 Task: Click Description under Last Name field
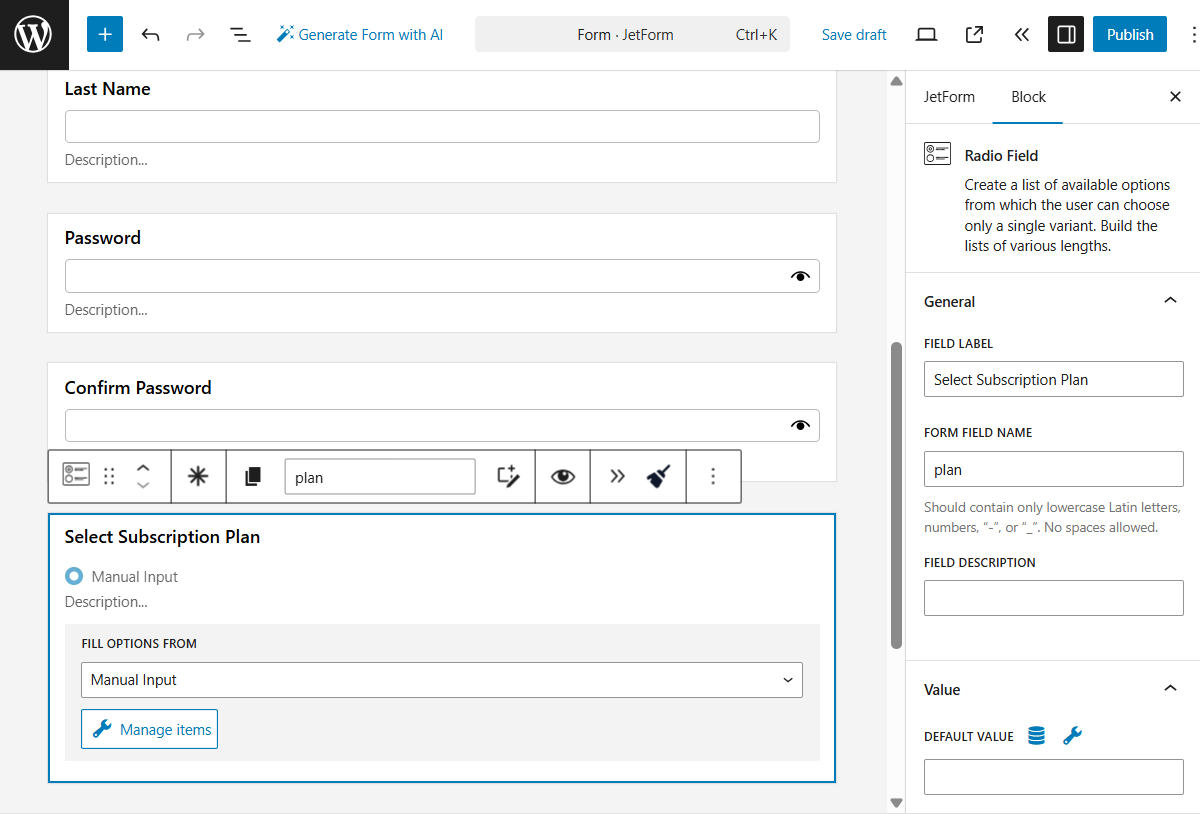(106, 160)
